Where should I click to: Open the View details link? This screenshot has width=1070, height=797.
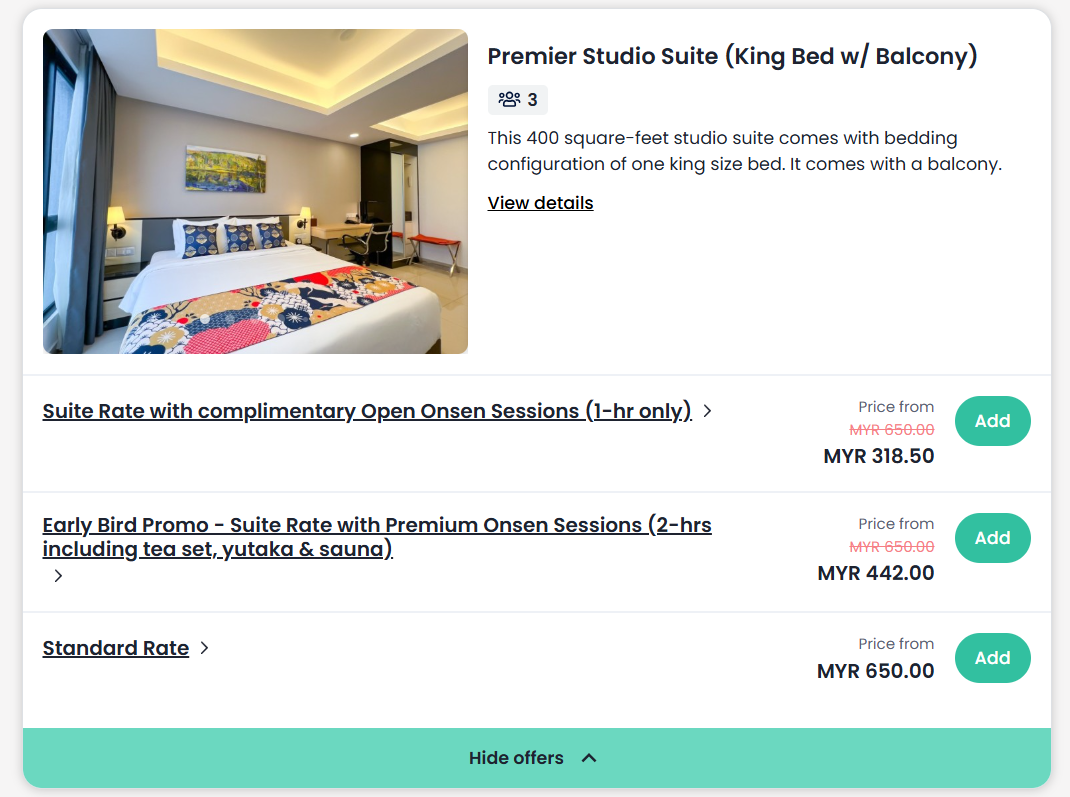pyautogui.click(x=540, y=203)
